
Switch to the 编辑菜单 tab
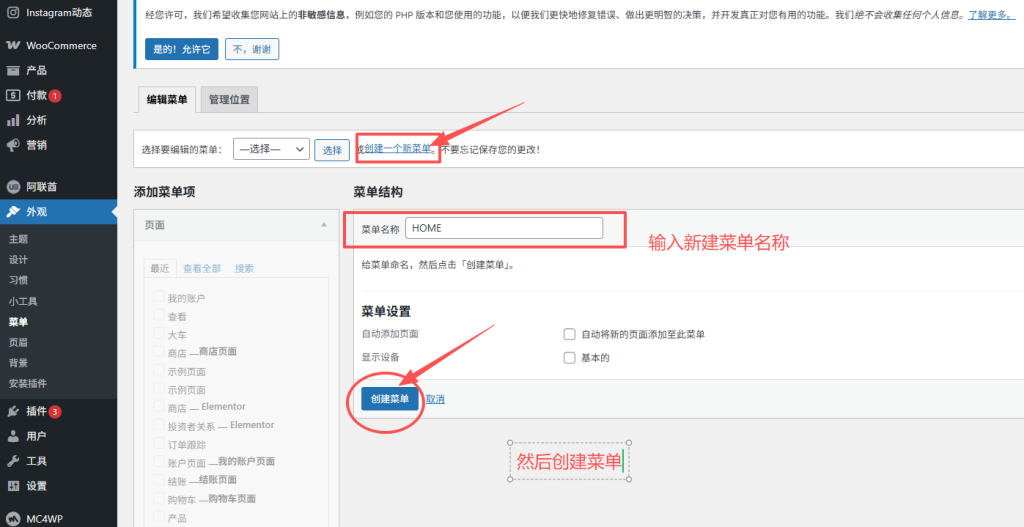[167, 100]
